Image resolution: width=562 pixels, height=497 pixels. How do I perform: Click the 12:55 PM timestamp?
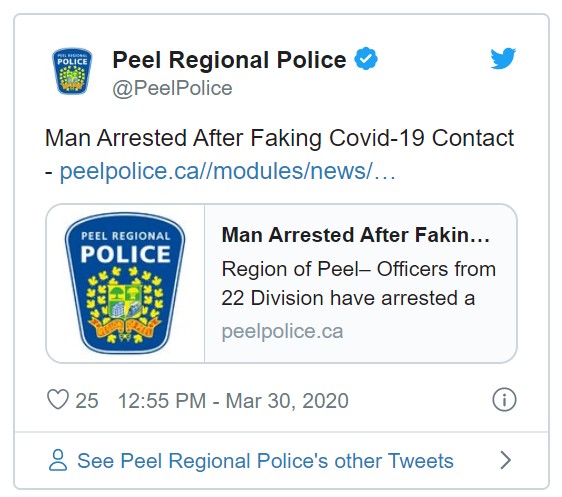pyautogui.click(x=162, y=401)
